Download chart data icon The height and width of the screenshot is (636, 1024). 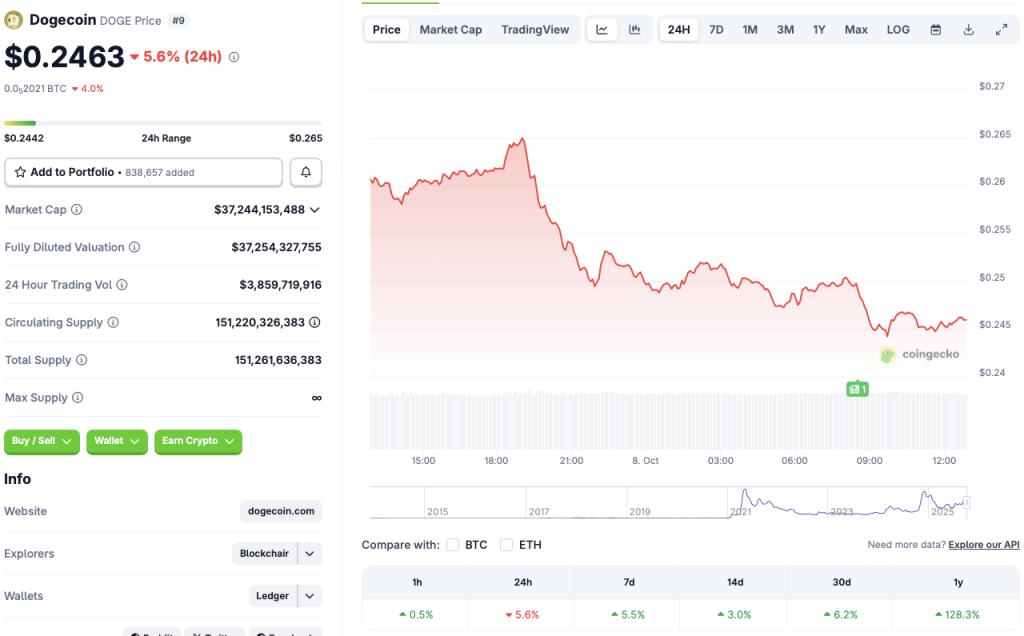coord(969,30)
